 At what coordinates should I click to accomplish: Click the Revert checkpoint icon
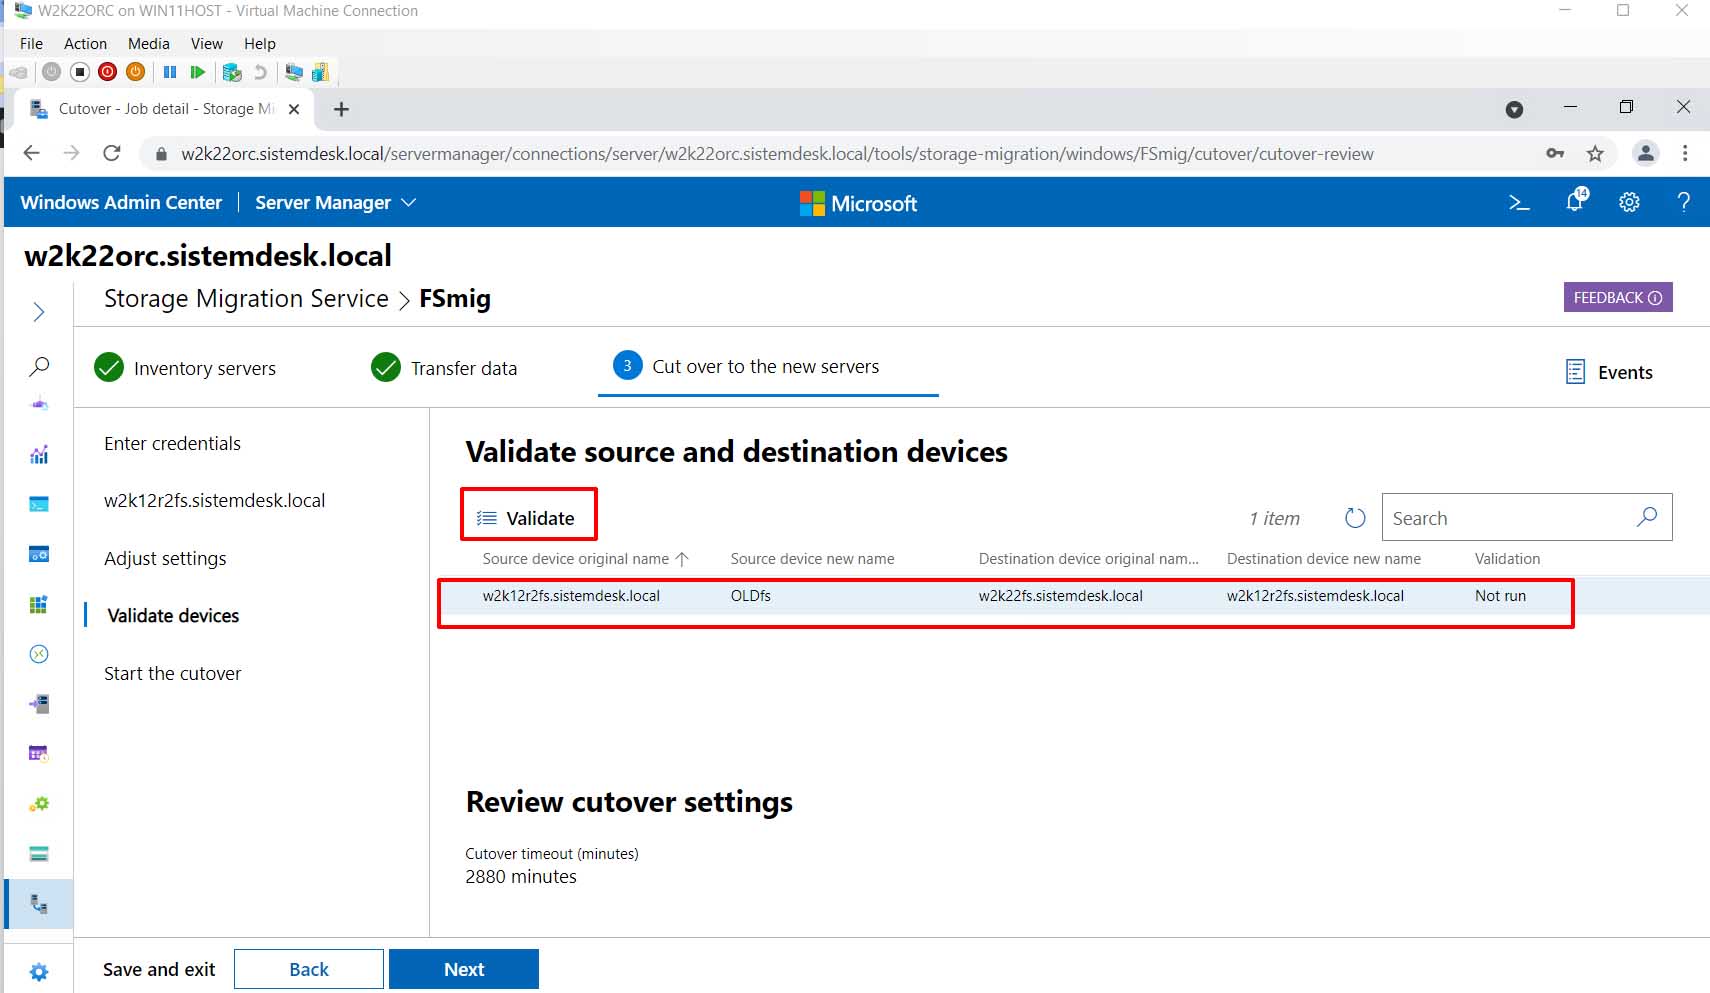(260, 72)
